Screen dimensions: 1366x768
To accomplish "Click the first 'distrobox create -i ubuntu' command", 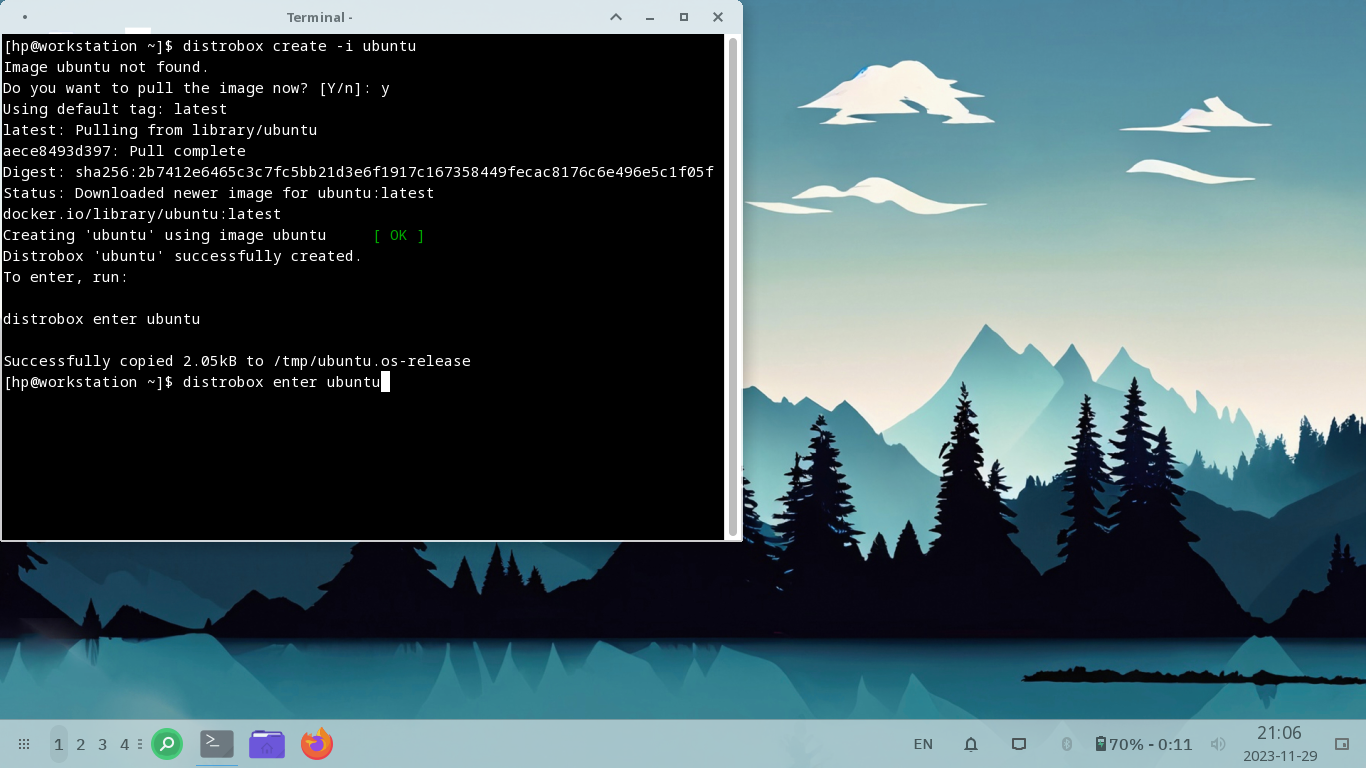I will pyautogui.click(x=299, y=46).
